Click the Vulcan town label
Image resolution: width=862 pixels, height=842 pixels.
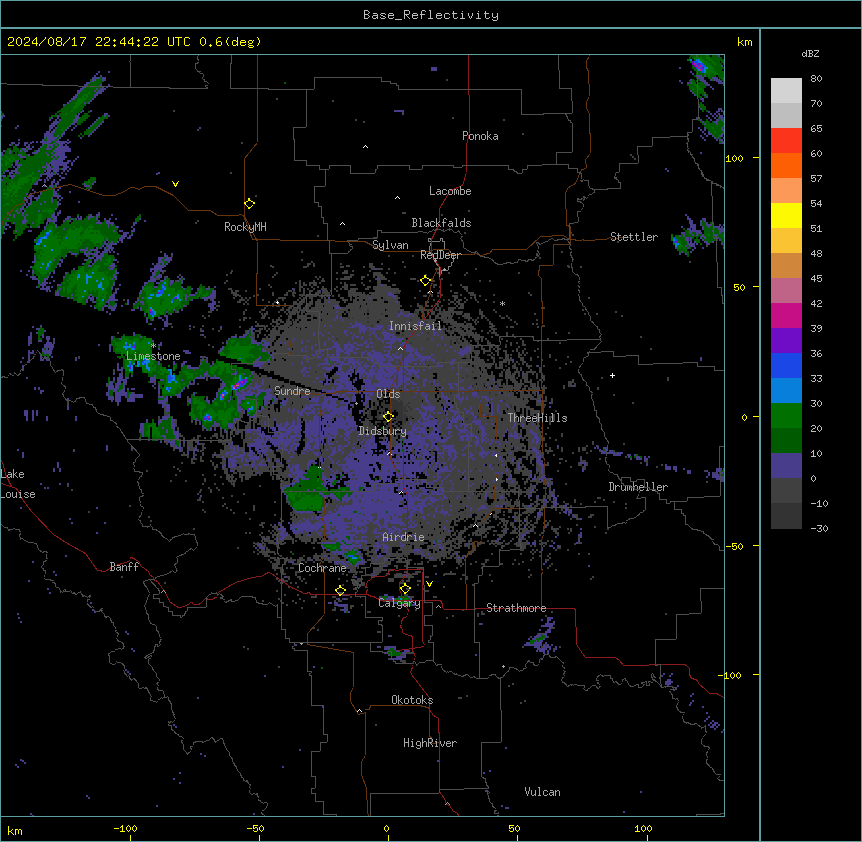543,792
